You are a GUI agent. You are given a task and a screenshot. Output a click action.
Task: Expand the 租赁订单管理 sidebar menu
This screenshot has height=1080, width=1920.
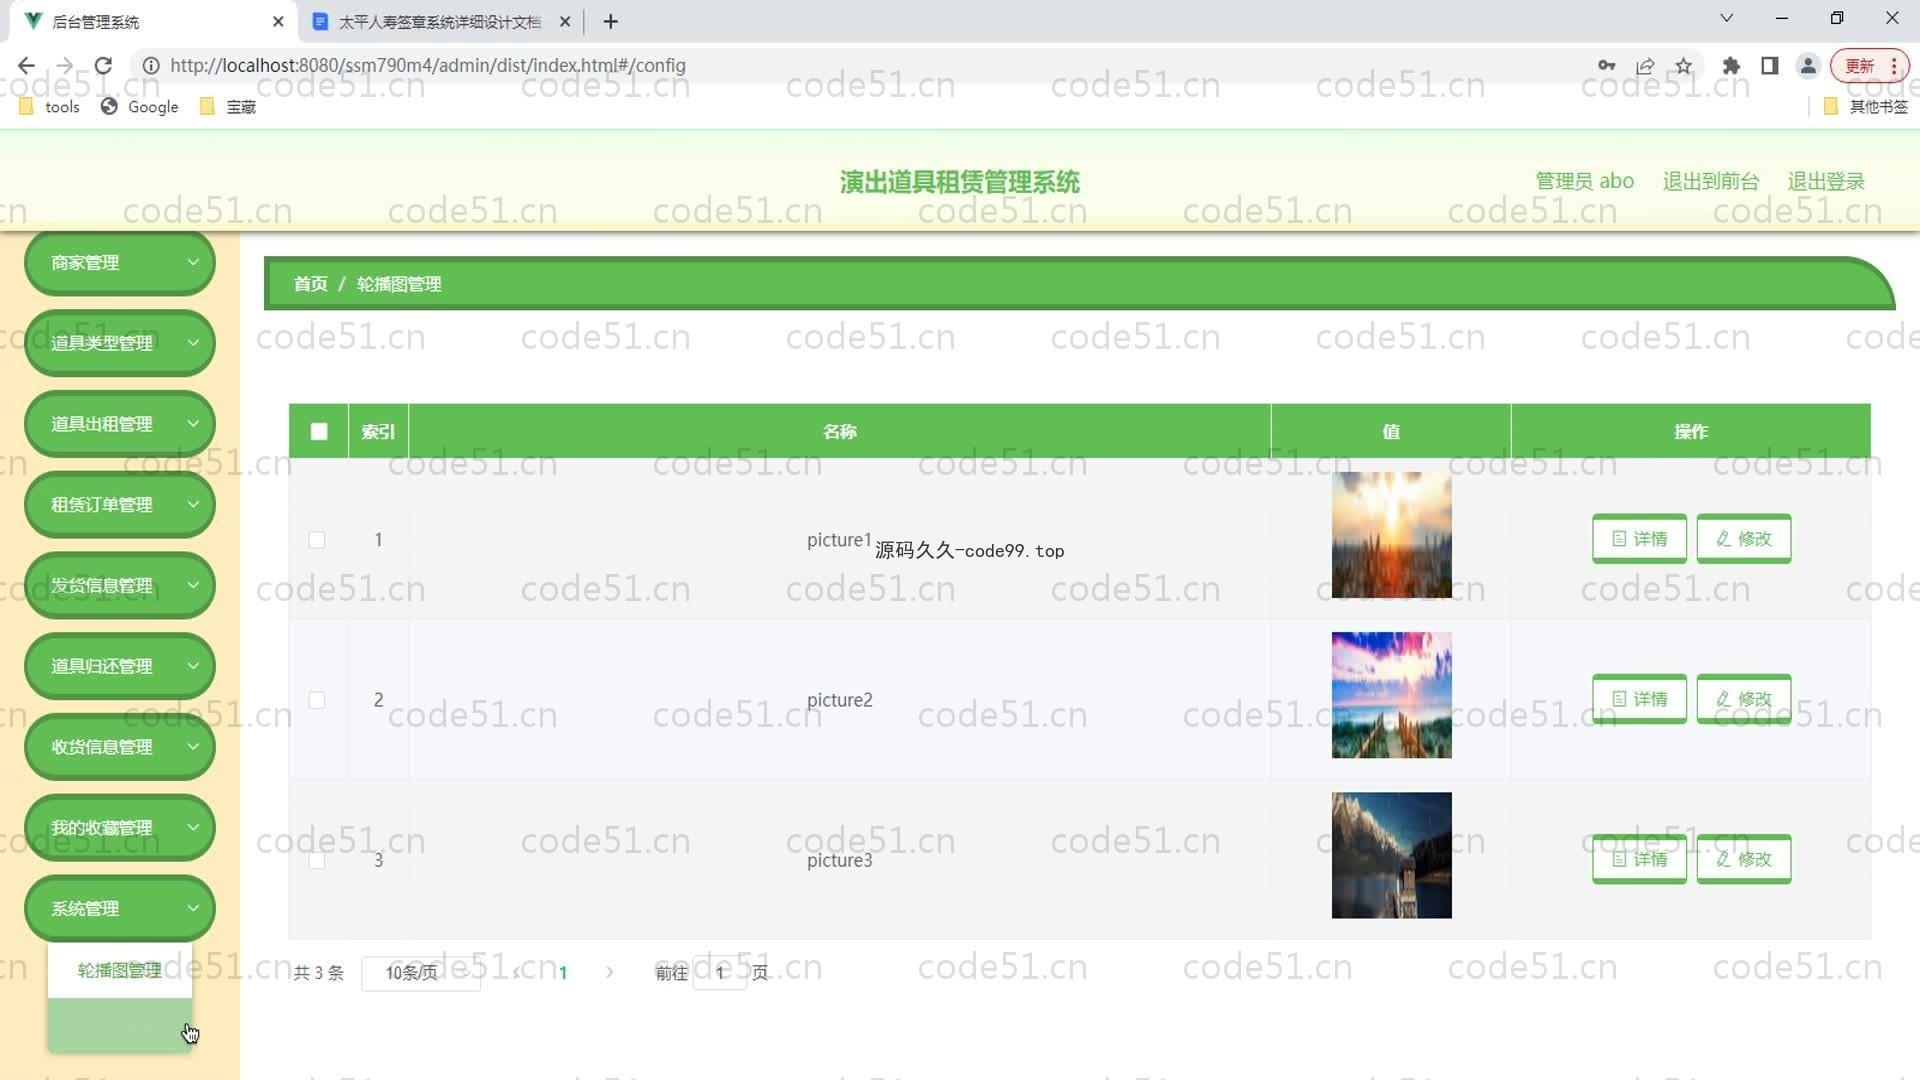[x=120, y=505]
